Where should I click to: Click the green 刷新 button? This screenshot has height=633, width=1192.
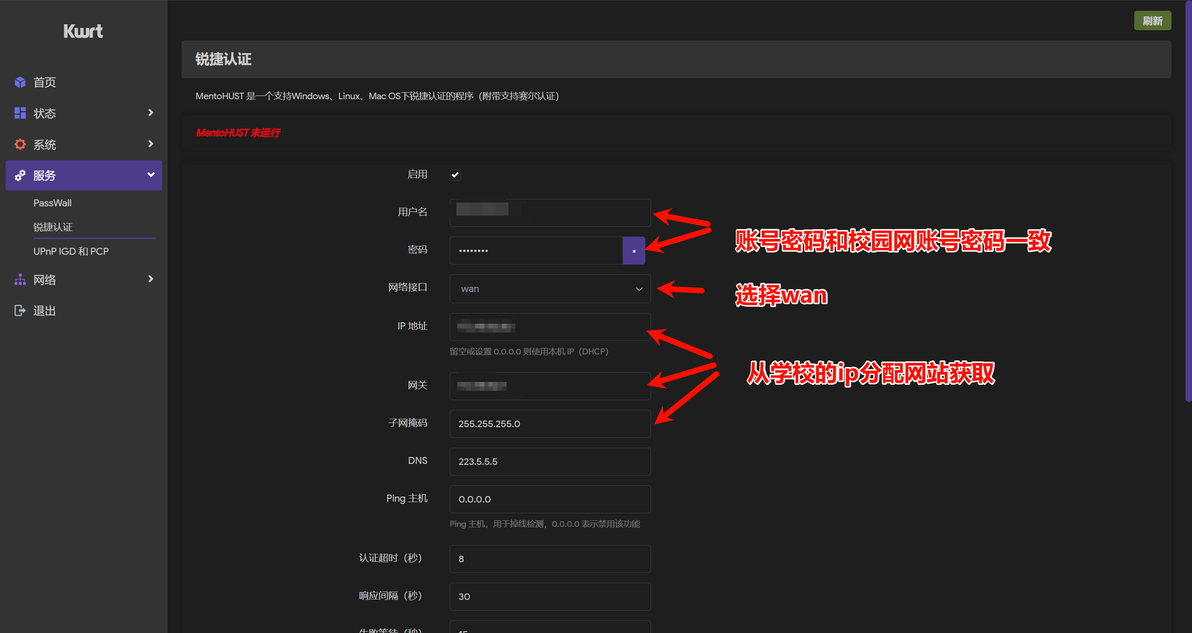click(1152, 21)
